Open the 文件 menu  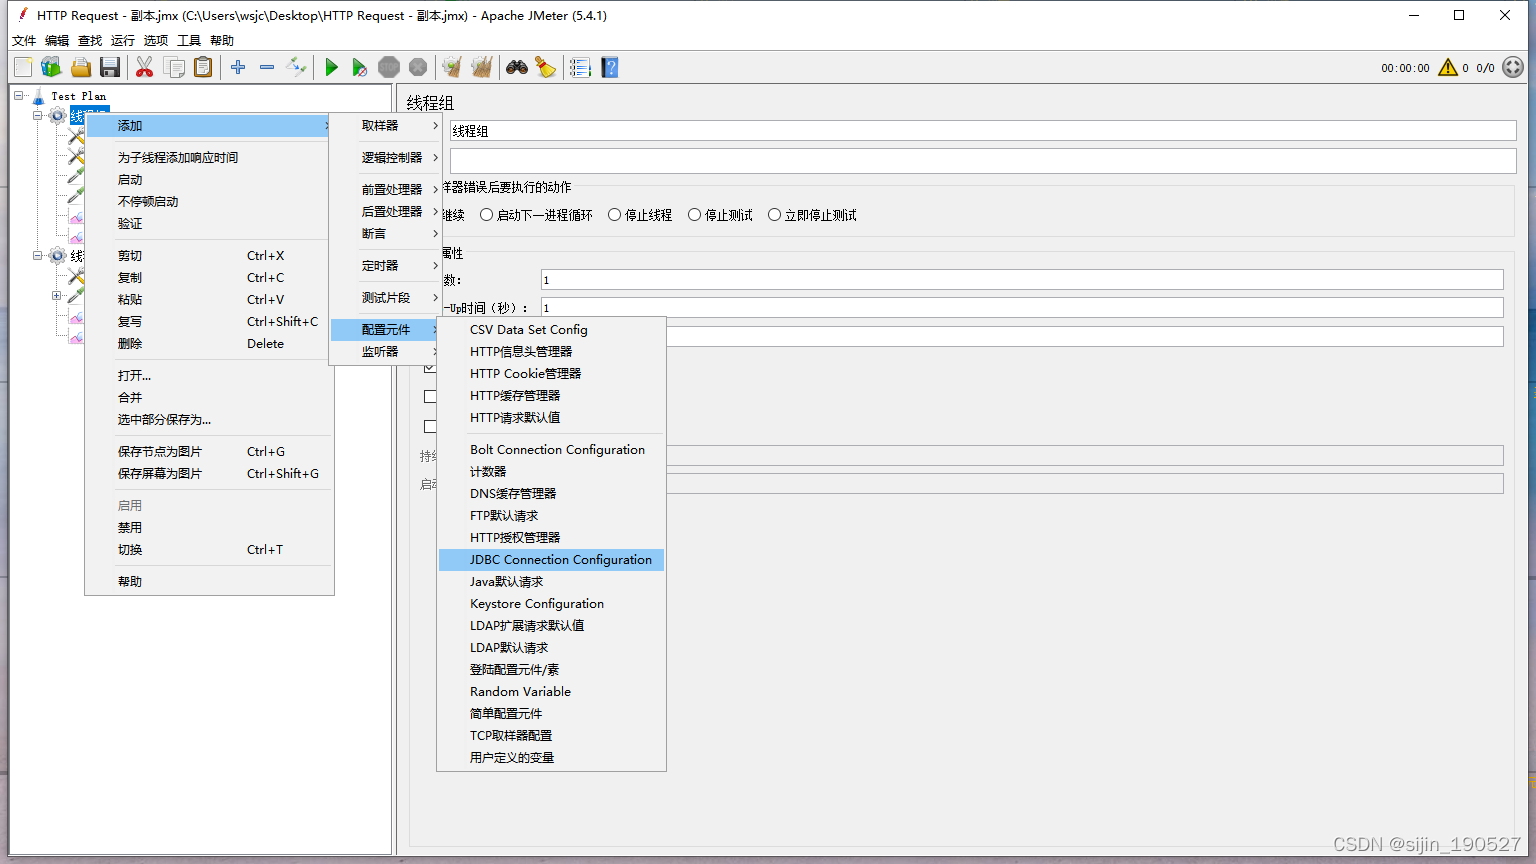pos(24,41)
